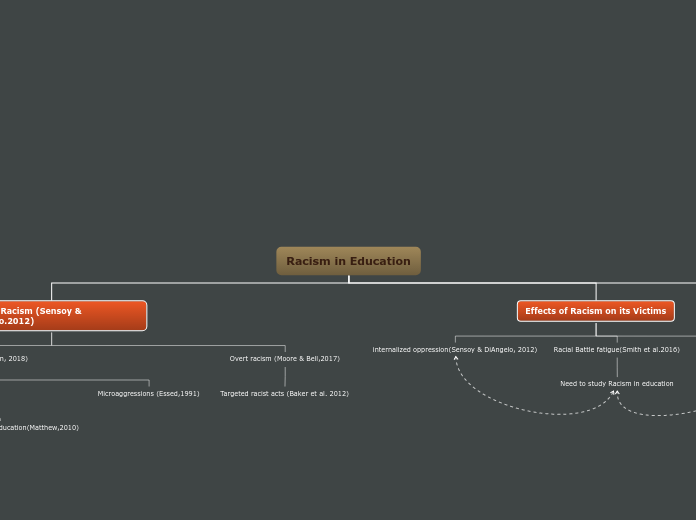Select the Racism in Education central node
The image size is (696, 520).
pyautogui.click(x=348, y=261)
